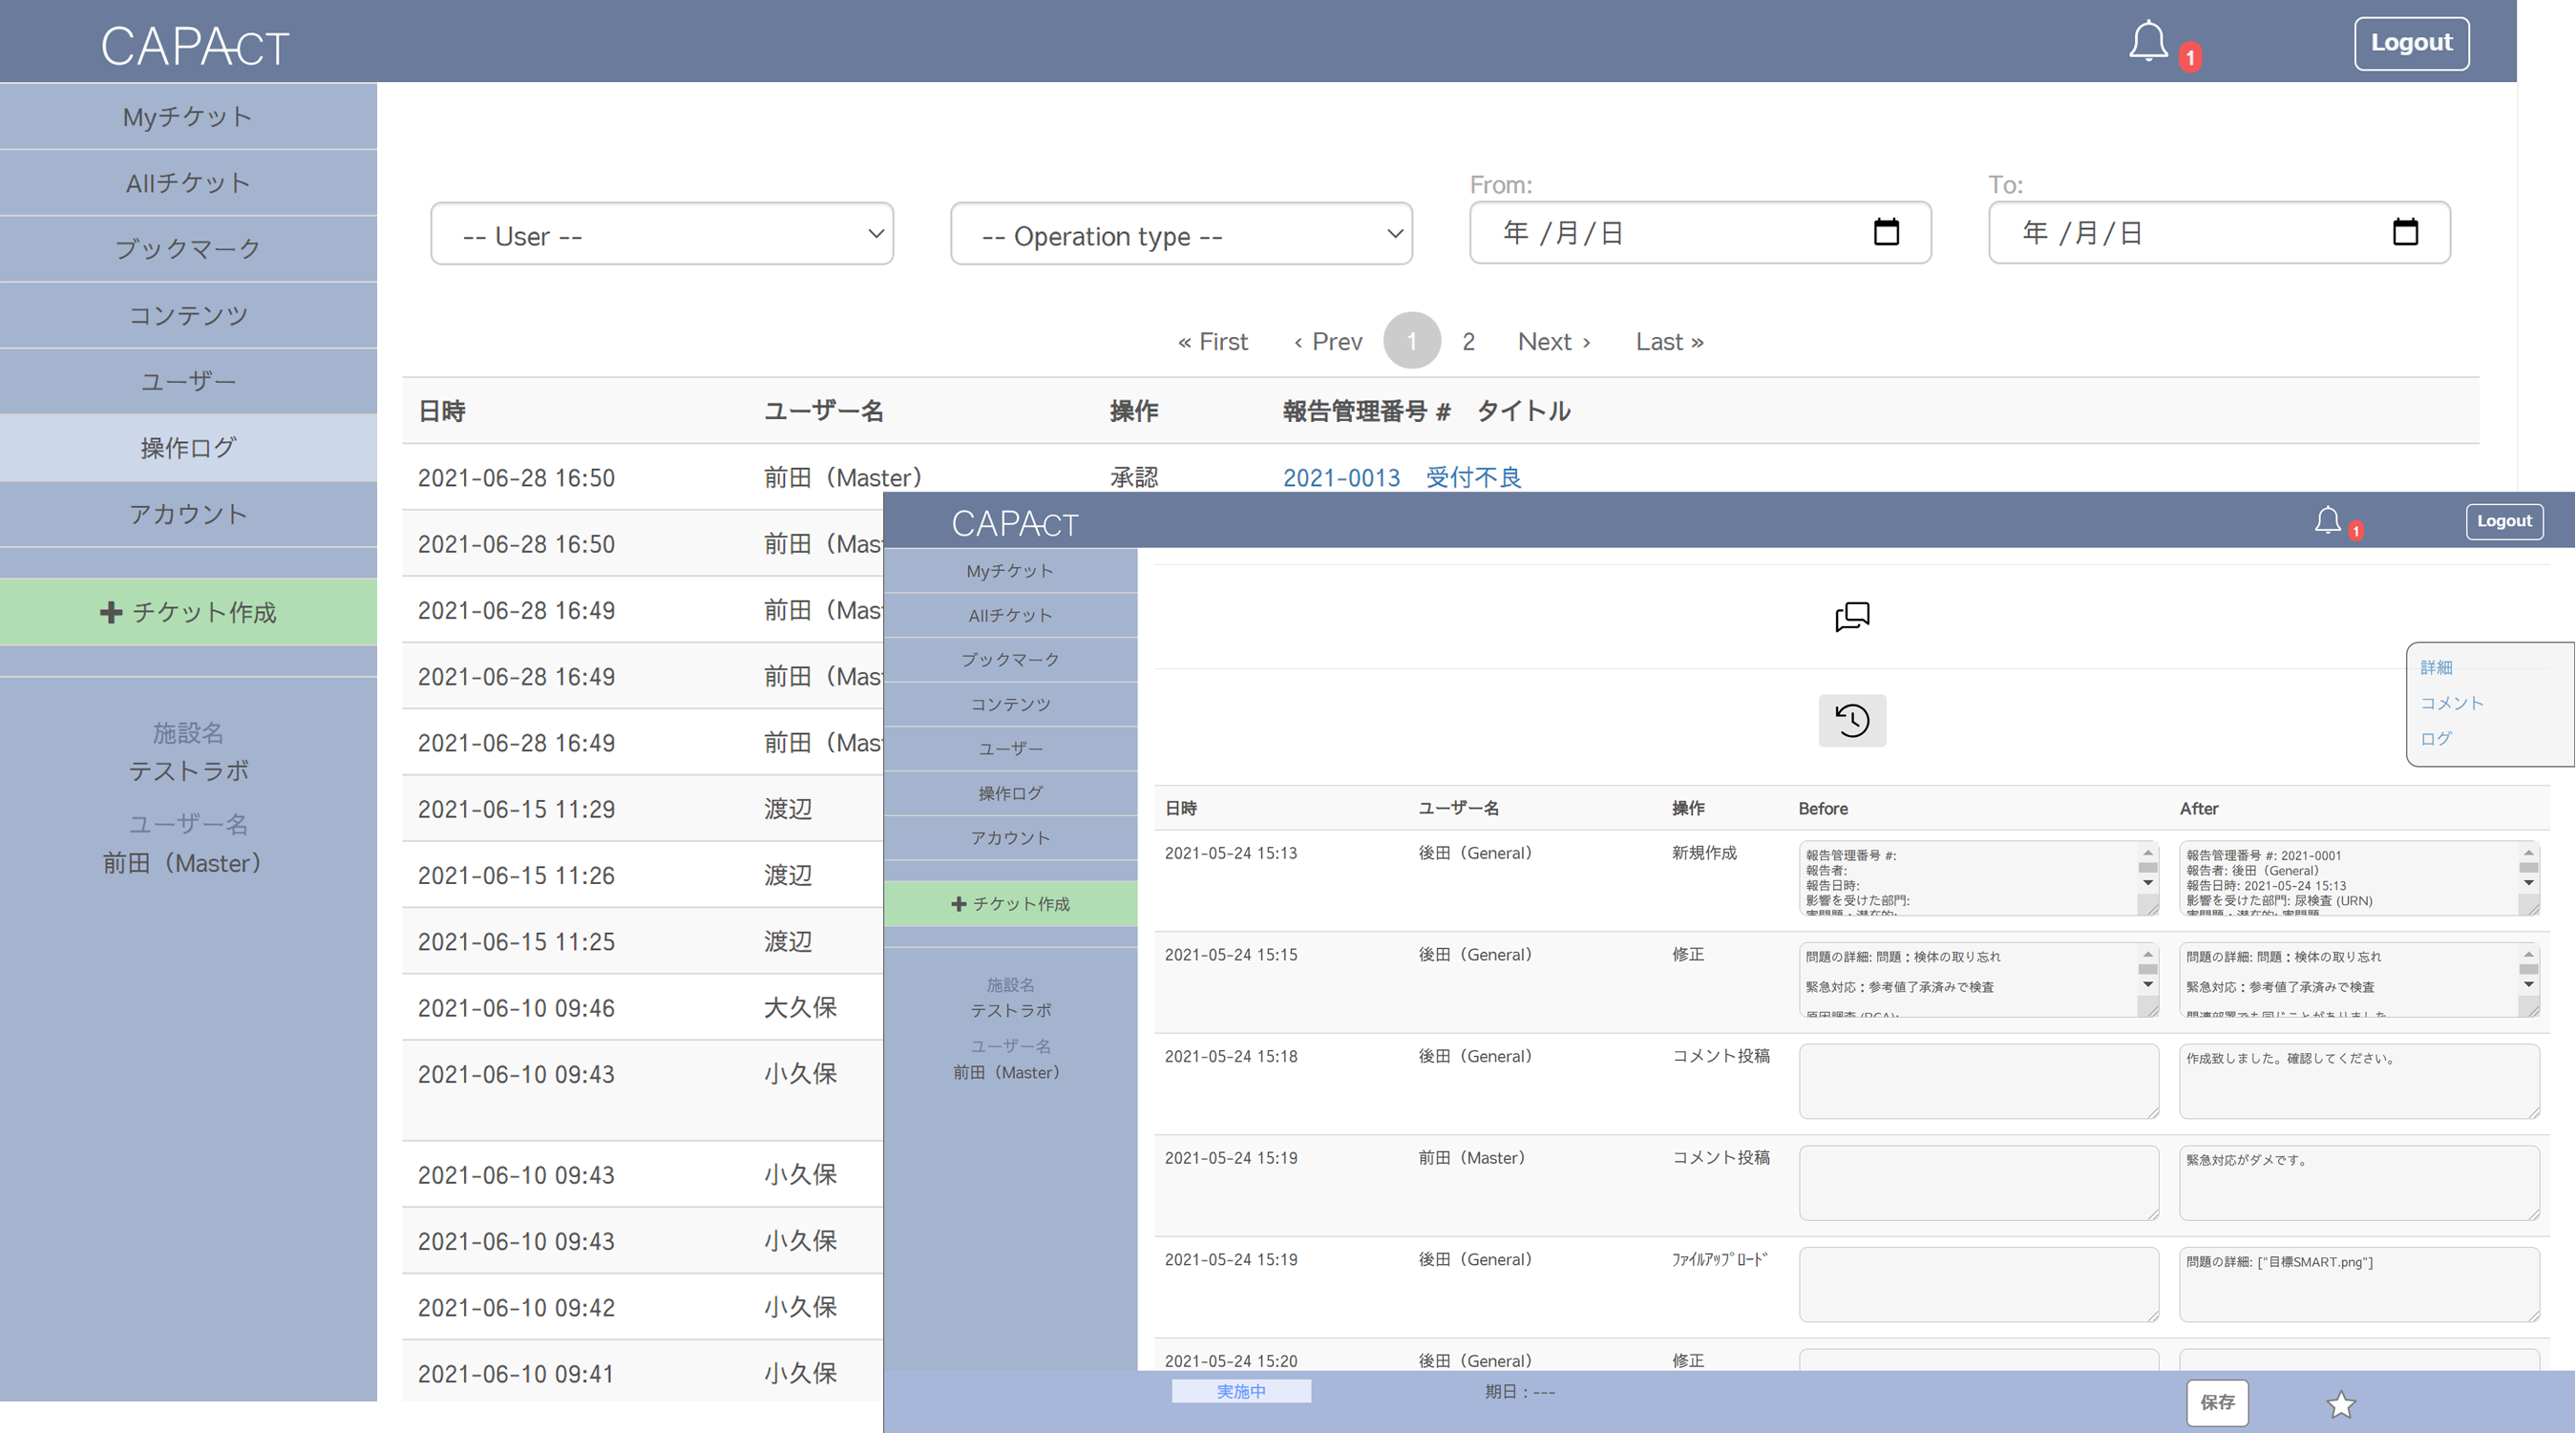This screenshot has height=1433, width=2576.
Task: Click the notification bell in top header
Action: click(x=2147, y=42)
